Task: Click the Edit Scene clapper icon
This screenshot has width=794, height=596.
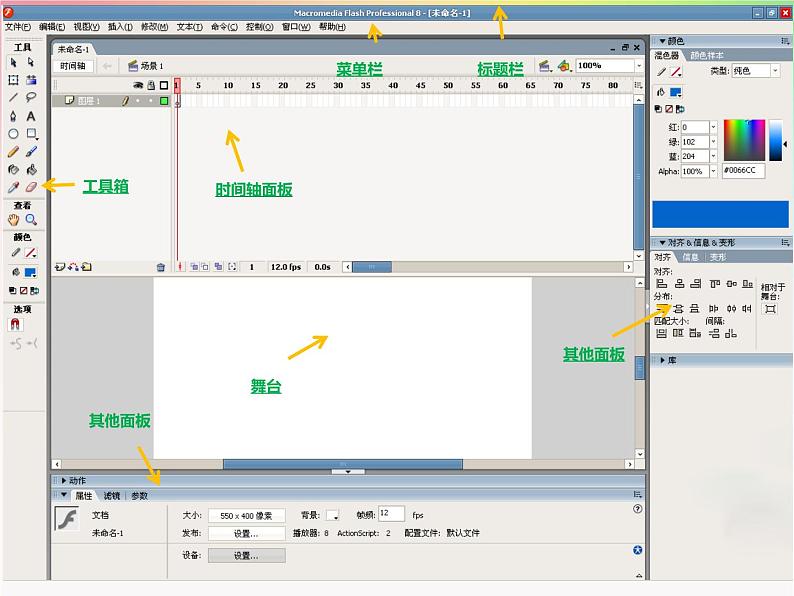Action: (x=545, y=66)
